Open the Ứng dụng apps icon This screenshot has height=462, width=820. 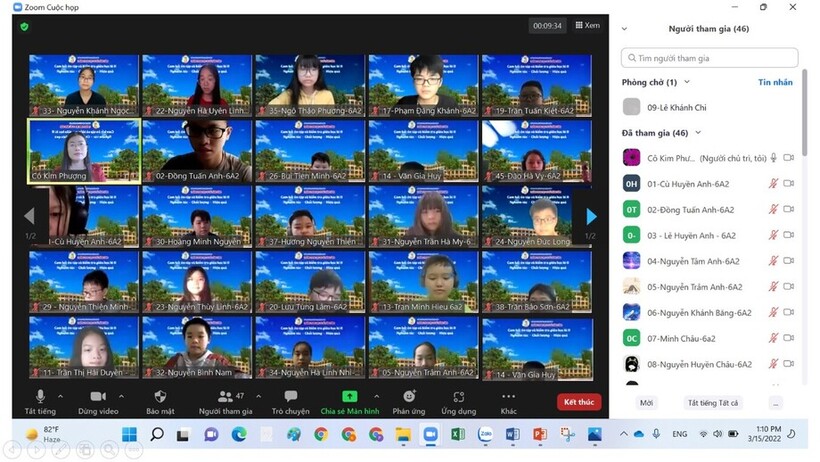pos(458,396)
